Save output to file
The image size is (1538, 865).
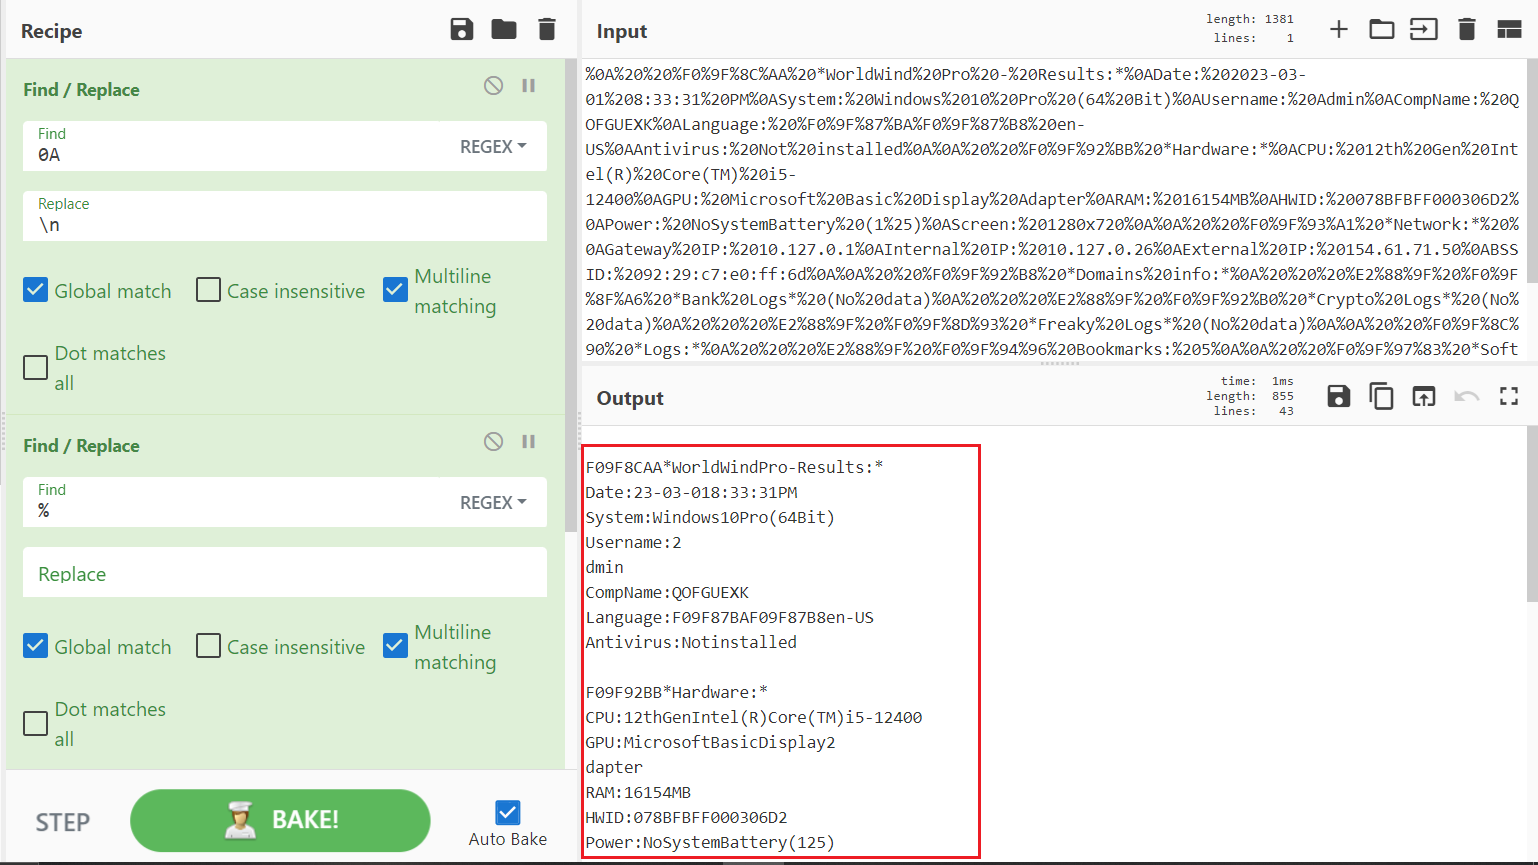pyautogui.click(x=1339, y=397)
